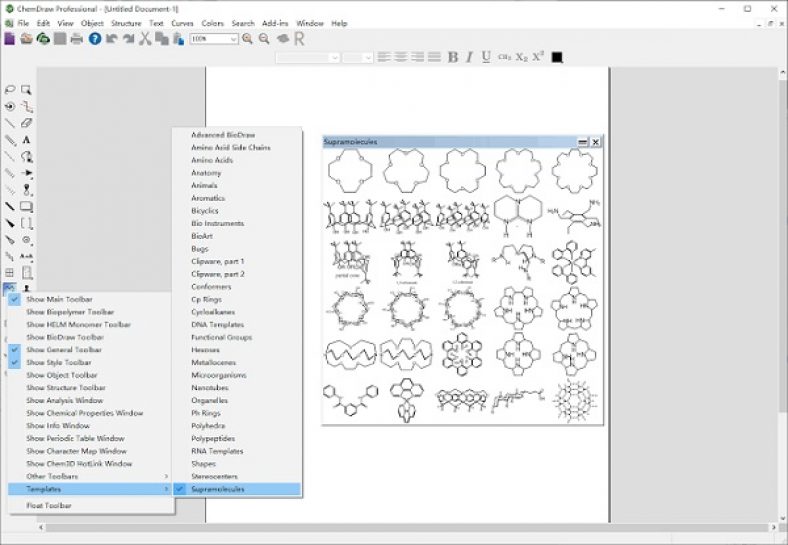Toggle Show General Toolbar off

[64, 350]
